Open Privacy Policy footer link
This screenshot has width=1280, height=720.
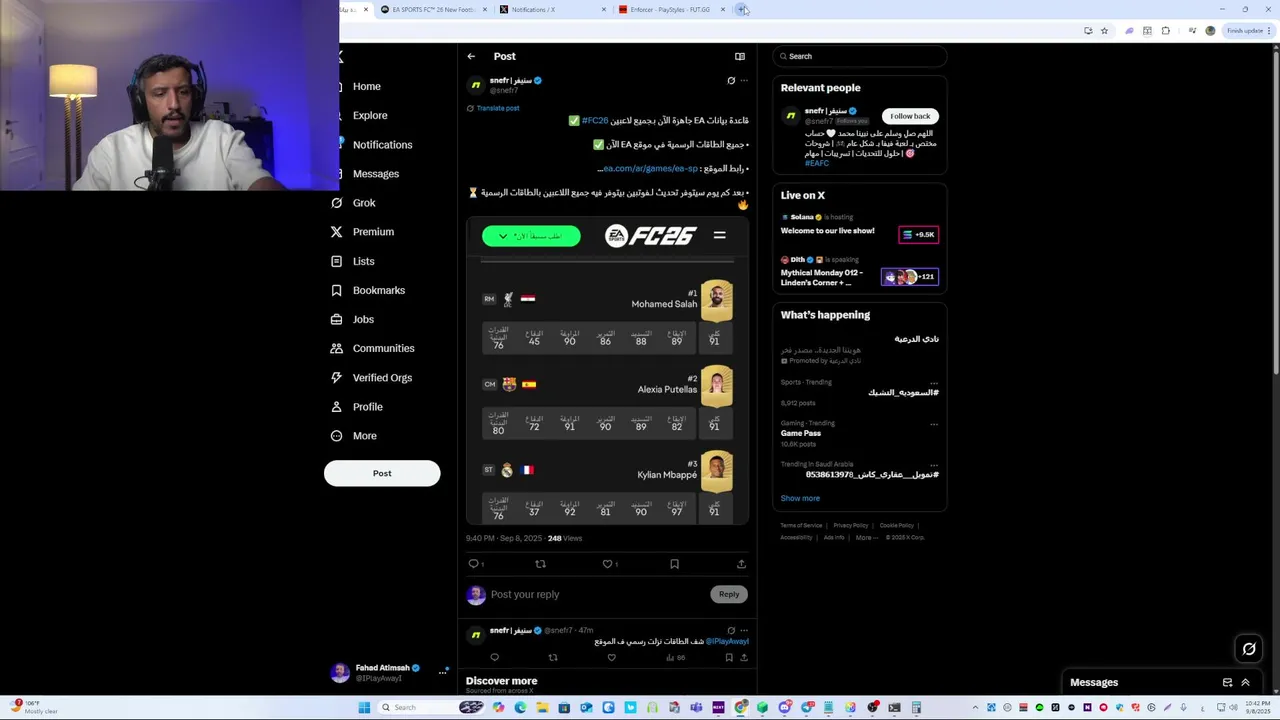850,525
